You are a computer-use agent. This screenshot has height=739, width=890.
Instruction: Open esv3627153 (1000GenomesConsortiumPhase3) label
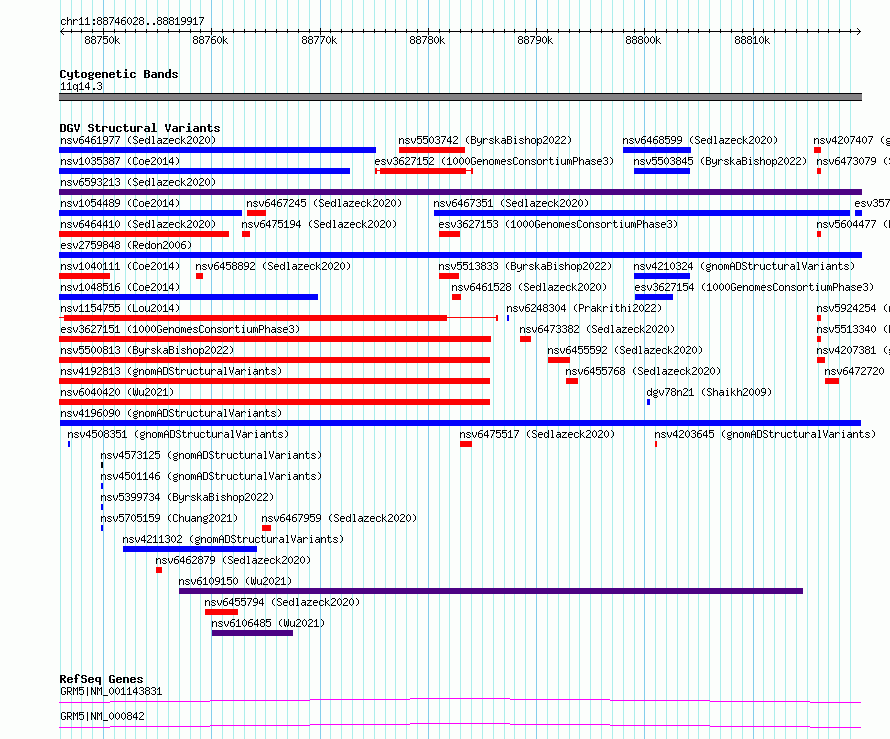pos(558,224)
